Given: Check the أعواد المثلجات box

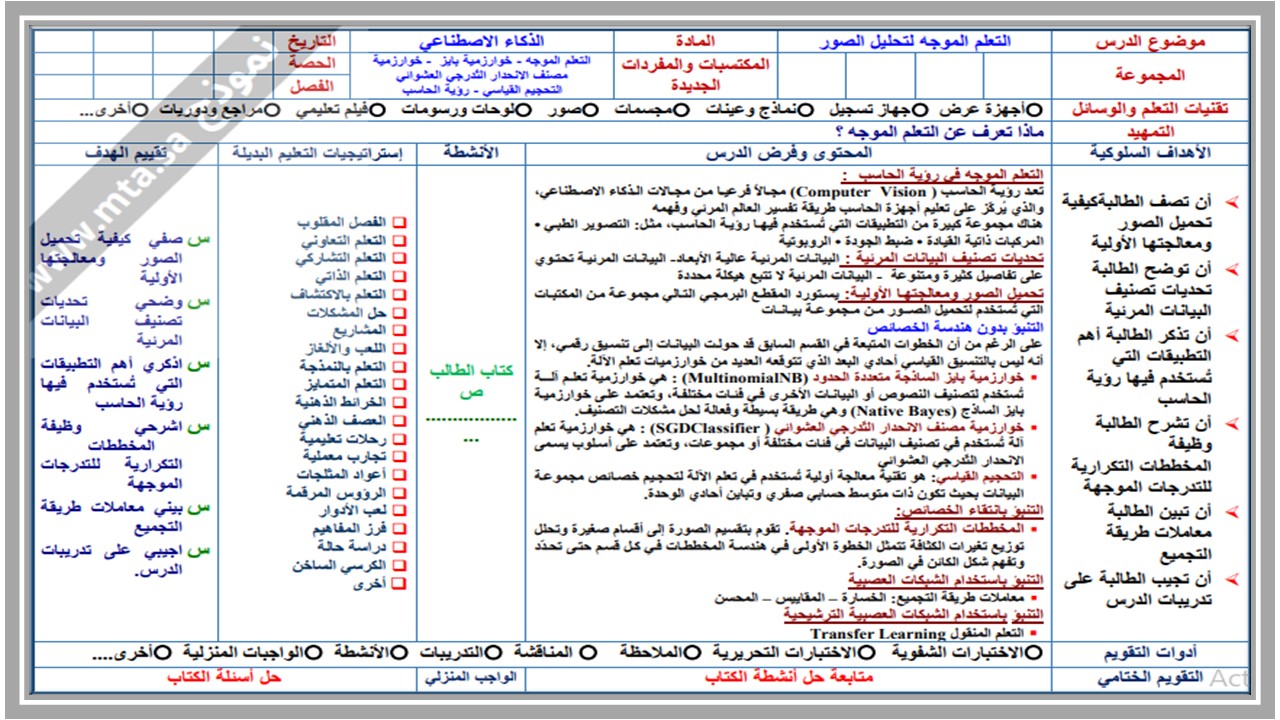Looking at the screenshot, I should coord(398,475).
